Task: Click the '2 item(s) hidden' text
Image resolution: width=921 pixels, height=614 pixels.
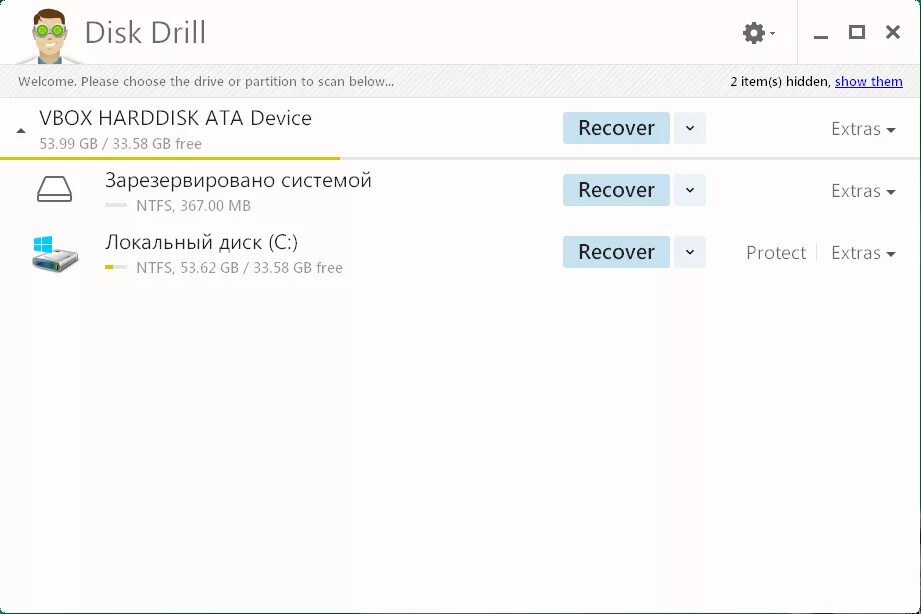Action: point(780,82)
